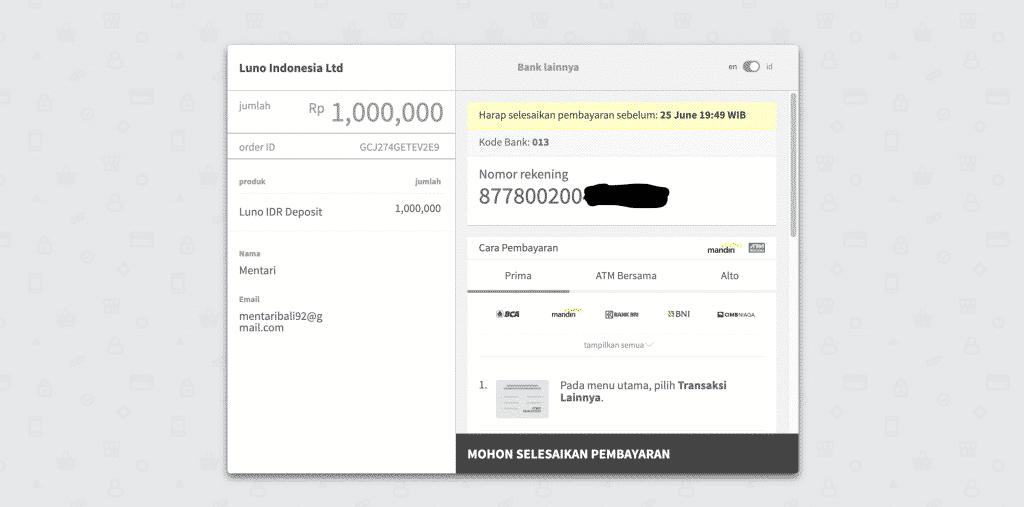Choose the Bank BRI logo
This screenshot has width=1024, height=507.
621,314
